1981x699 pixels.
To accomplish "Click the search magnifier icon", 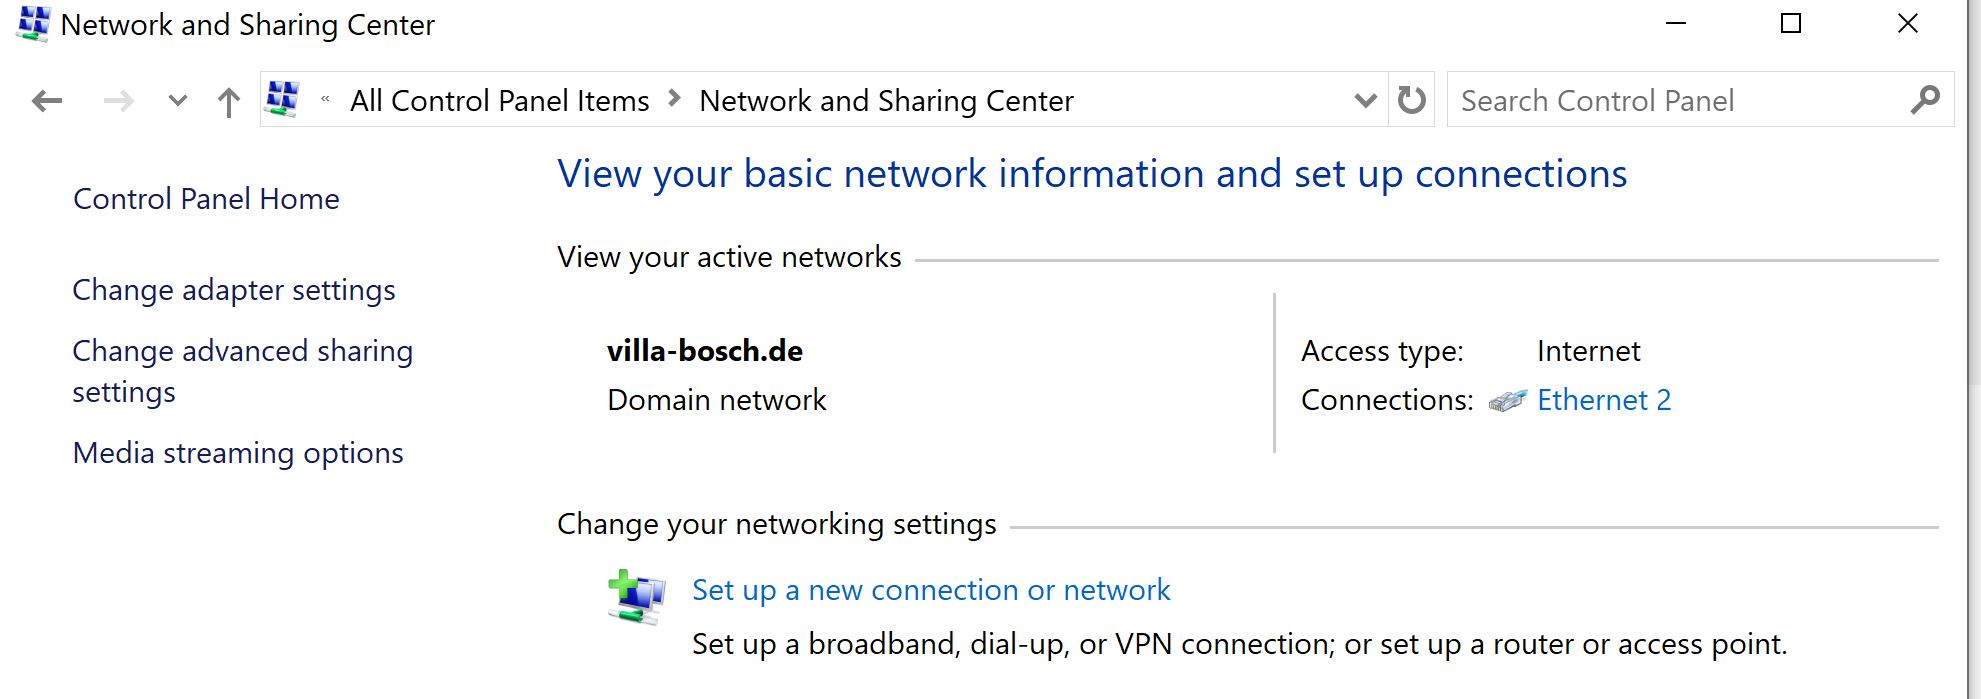I will (x=1923, y=99).
